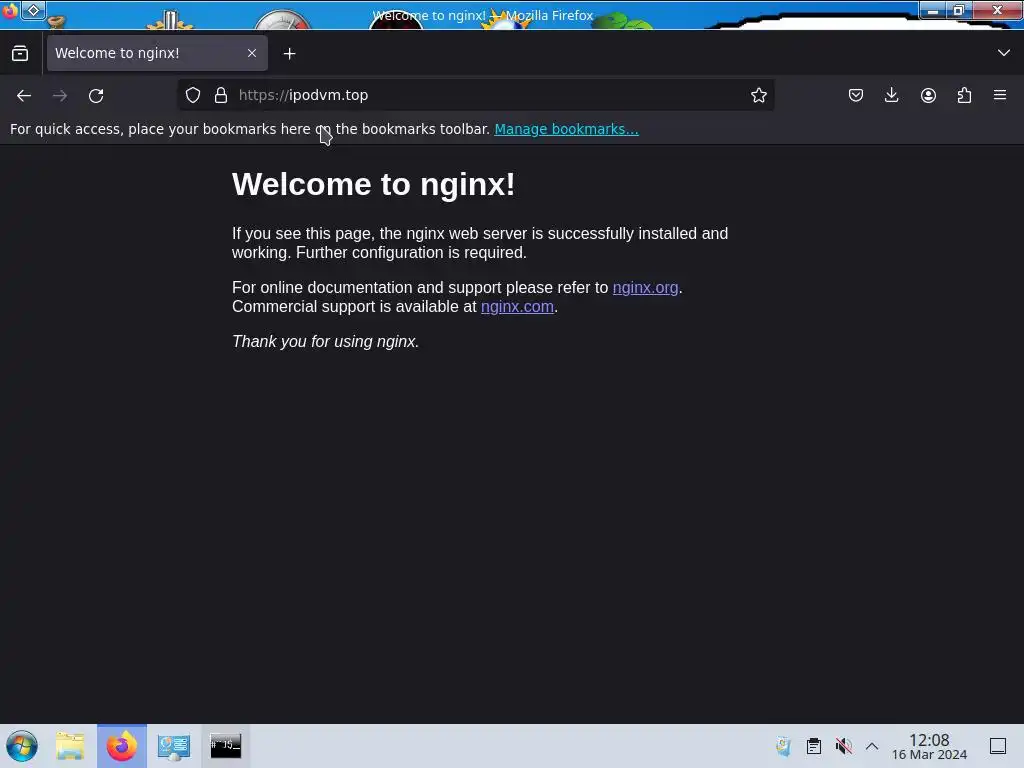
Task: Open the Firefox application hamburger menu
Action: [x=1000, y=95]
